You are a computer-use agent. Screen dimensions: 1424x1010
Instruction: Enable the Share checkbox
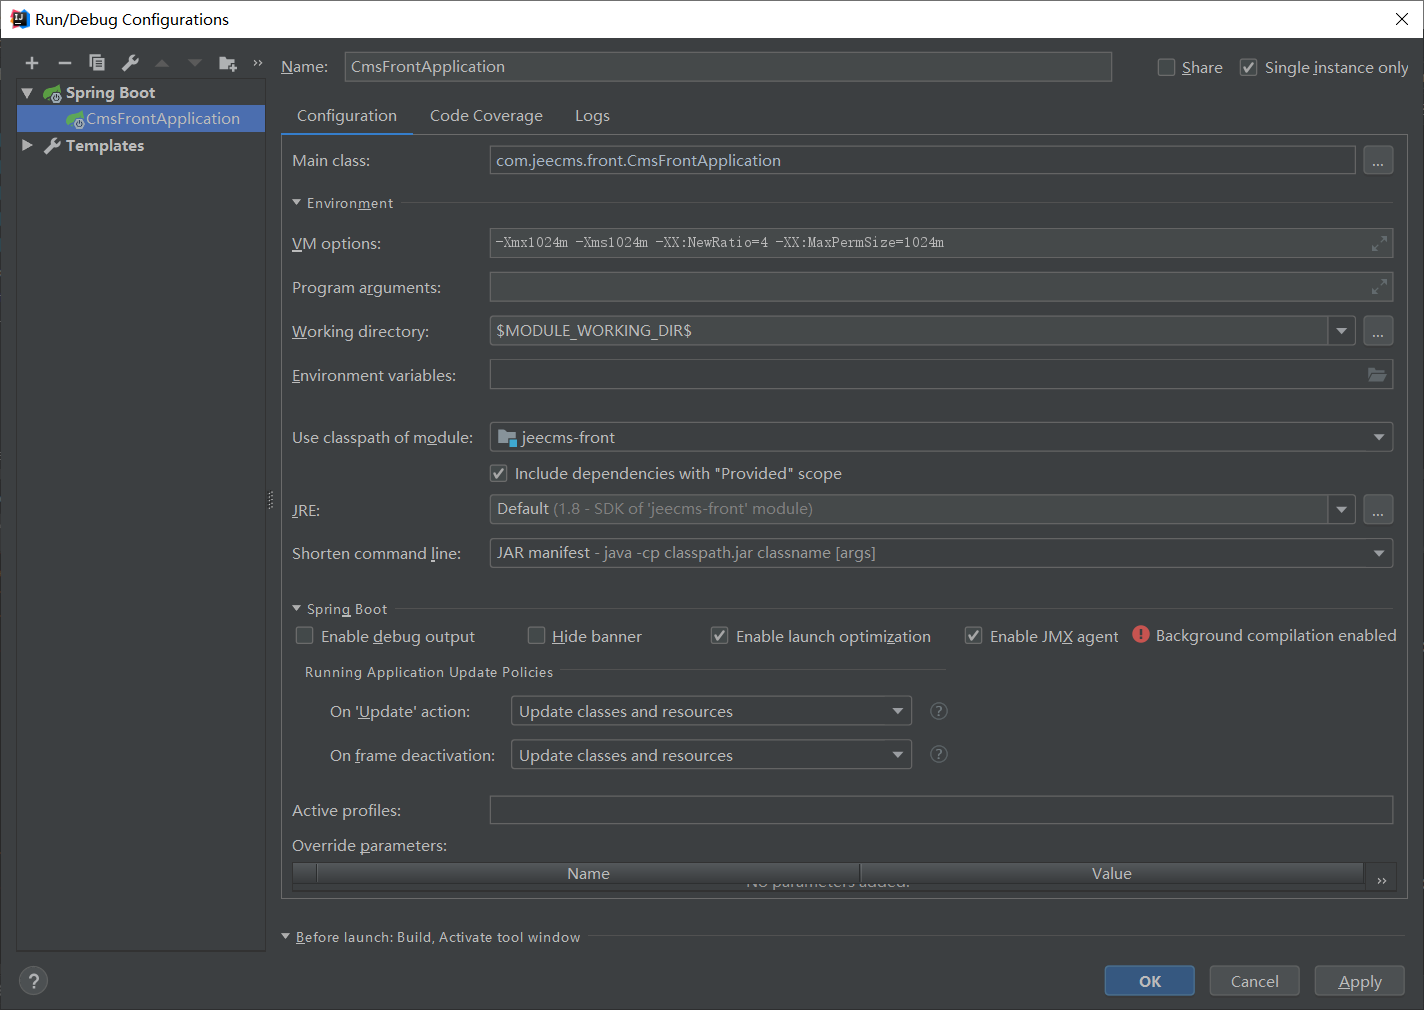pyautogui.click(x=1166, y=67)
